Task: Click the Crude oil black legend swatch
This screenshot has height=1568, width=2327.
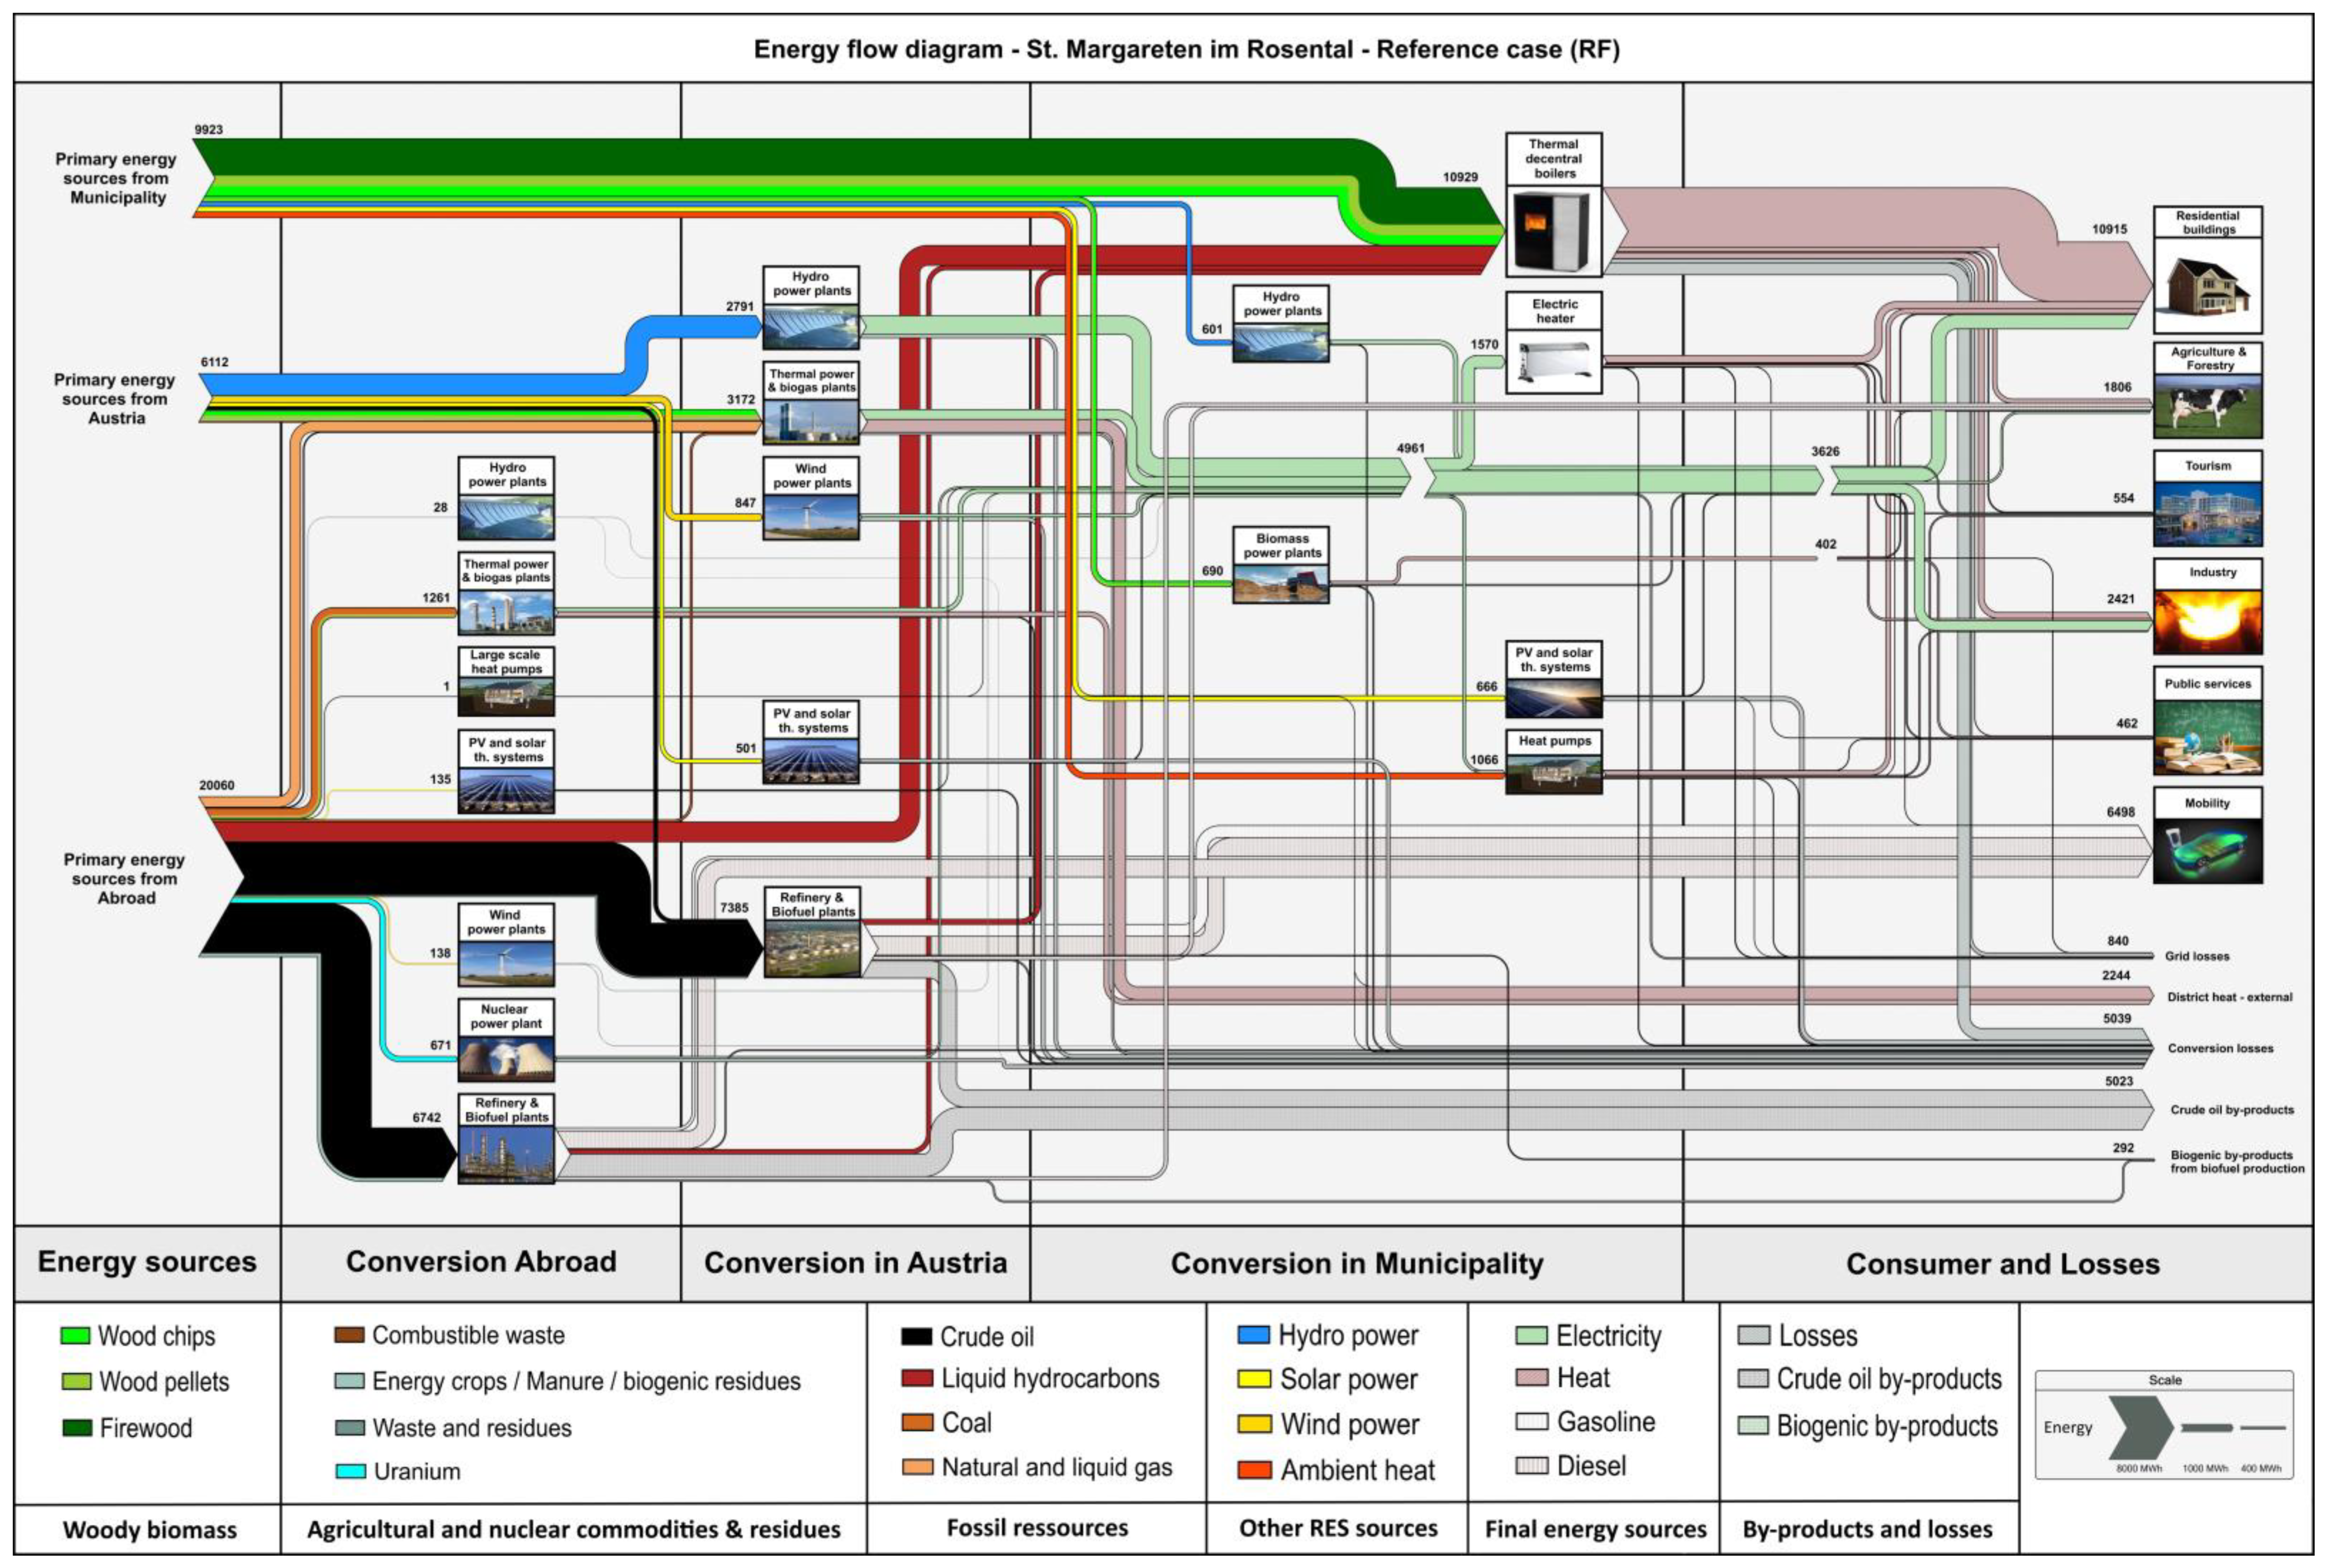Action: [916, 1336]
